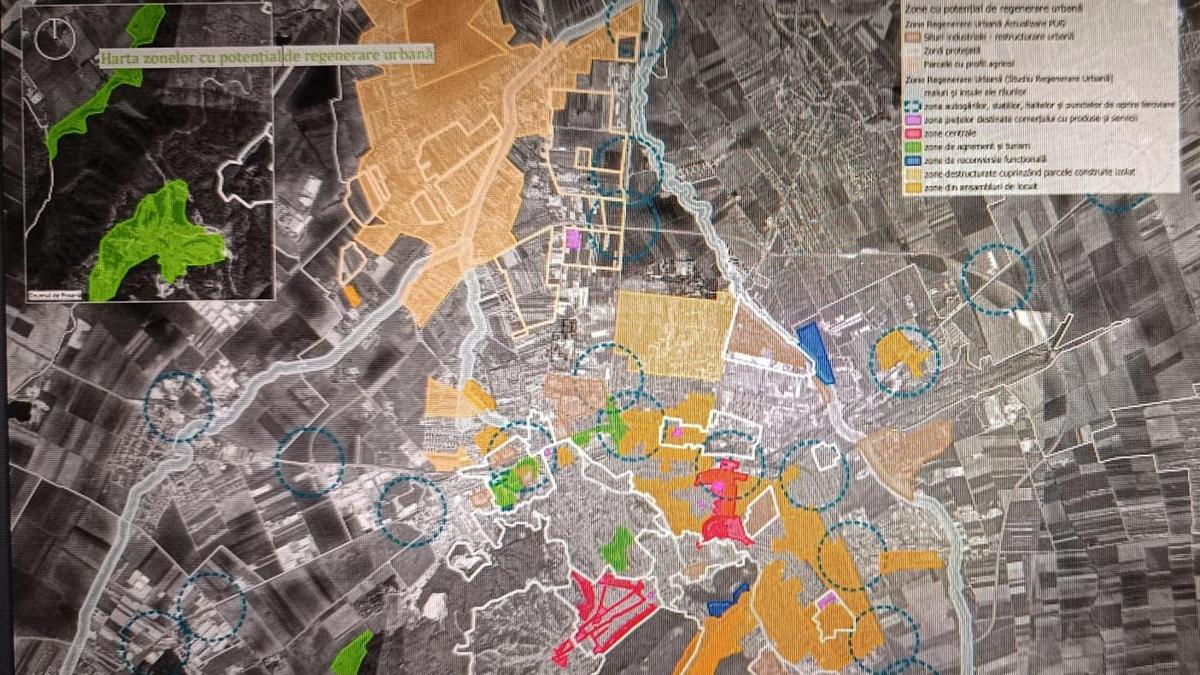Click the dashed circle containing the orange patch
The height and width of the screenshot is (675, 1200).
coord(903,359)
